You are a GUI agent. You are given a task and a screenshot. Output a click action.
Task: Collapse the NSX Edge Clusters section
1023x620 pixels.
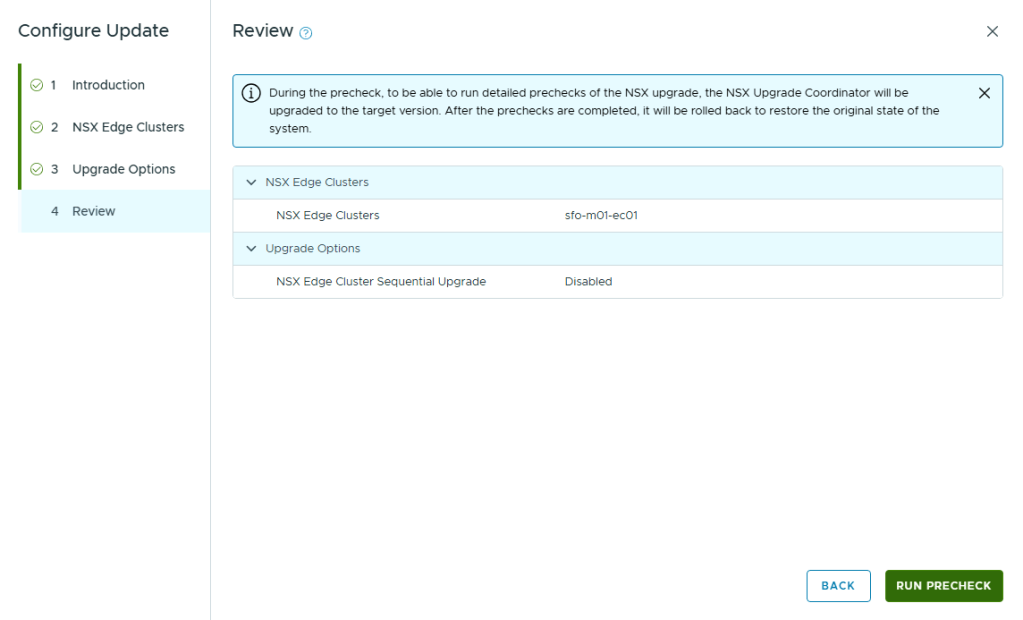coord(251,183)
